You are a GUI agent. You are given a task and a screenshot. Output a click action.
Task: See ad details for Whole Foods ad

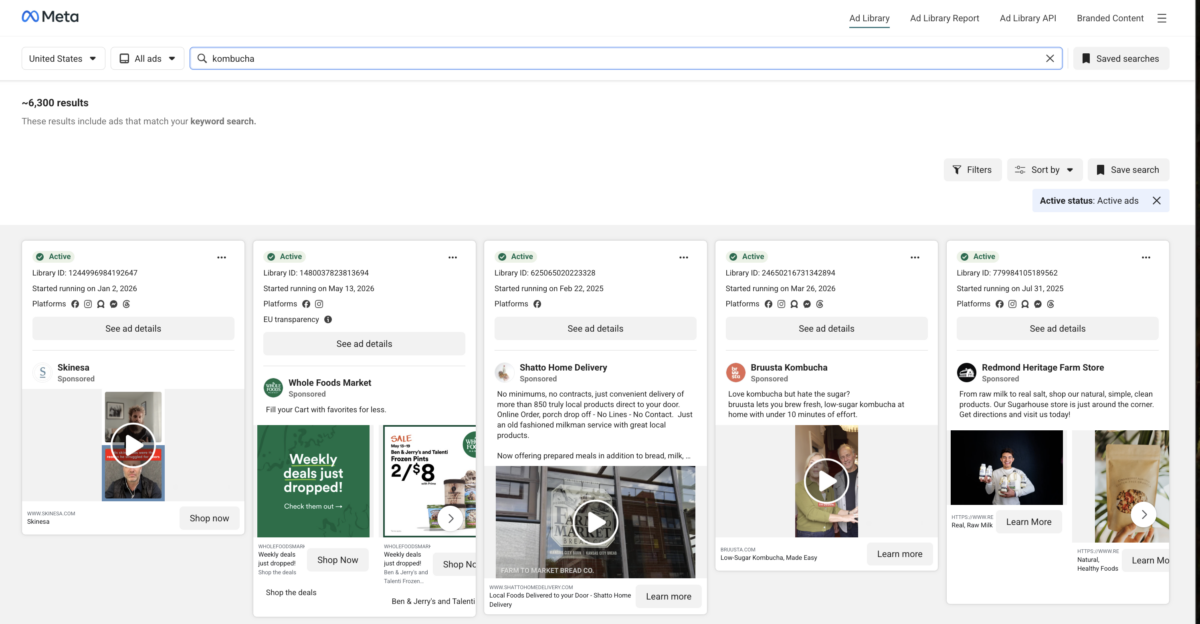point(364,343)
